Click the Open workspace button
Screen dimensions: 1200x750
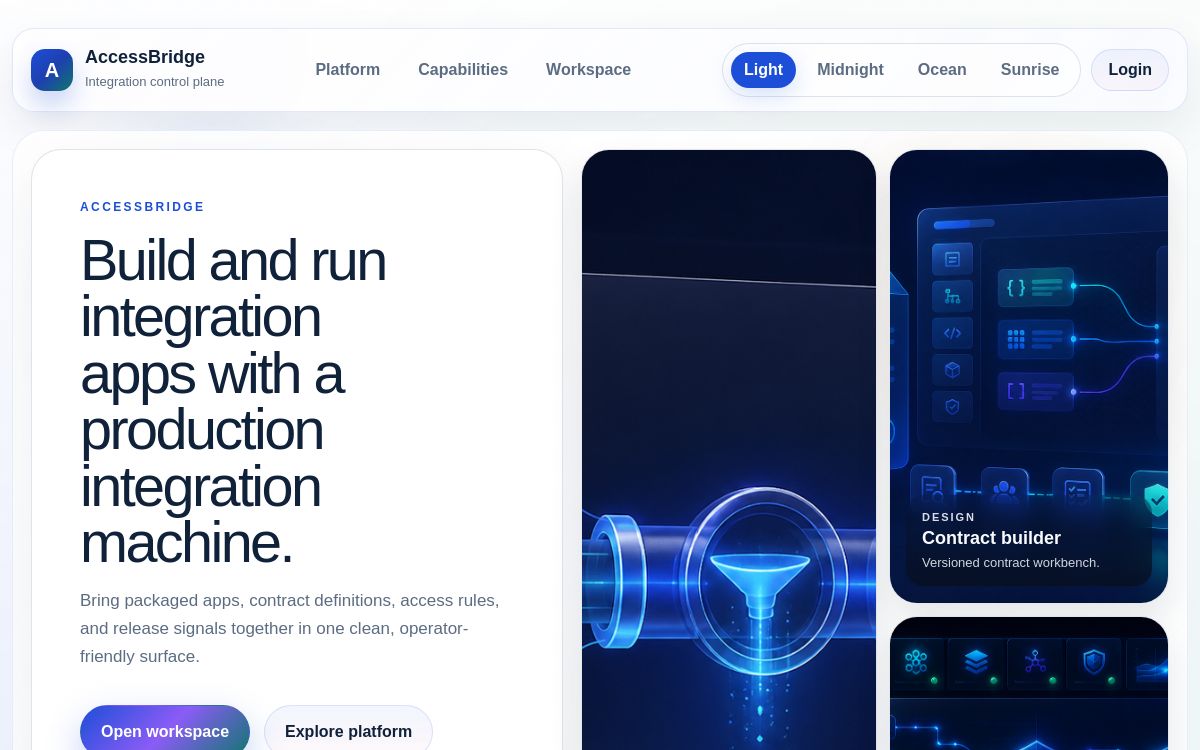165,731
